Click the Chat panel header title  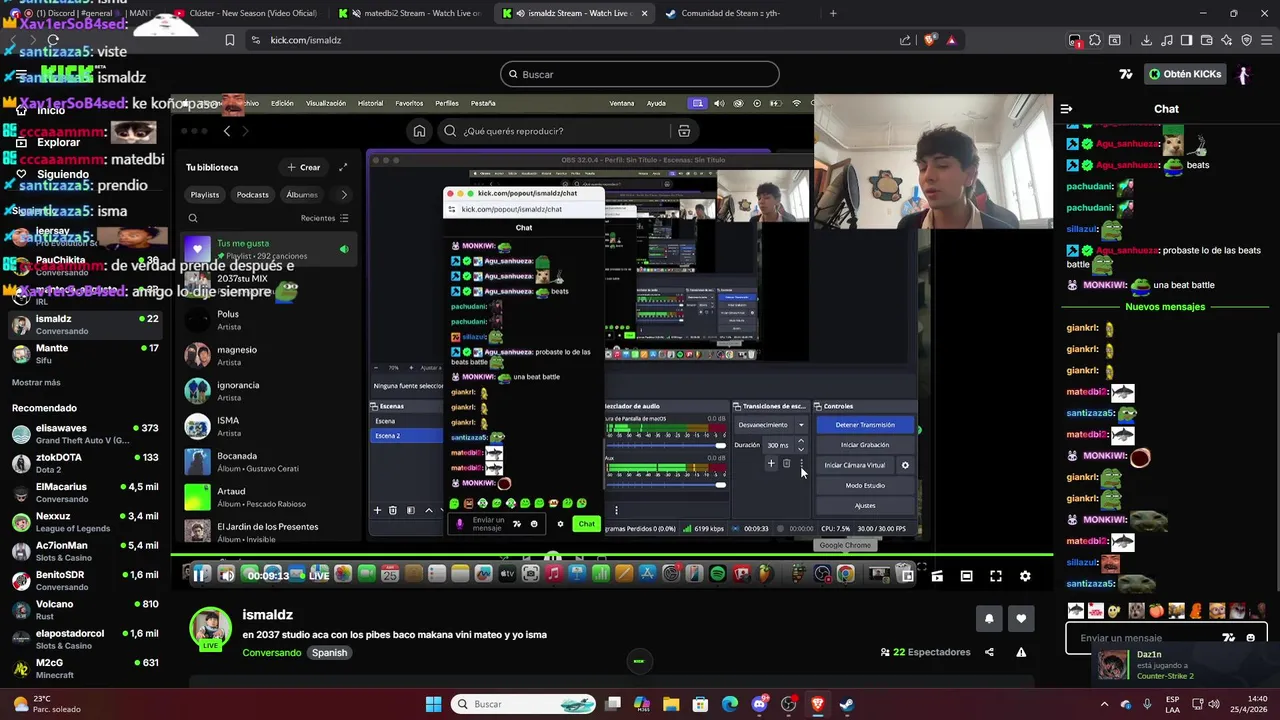1166,109
